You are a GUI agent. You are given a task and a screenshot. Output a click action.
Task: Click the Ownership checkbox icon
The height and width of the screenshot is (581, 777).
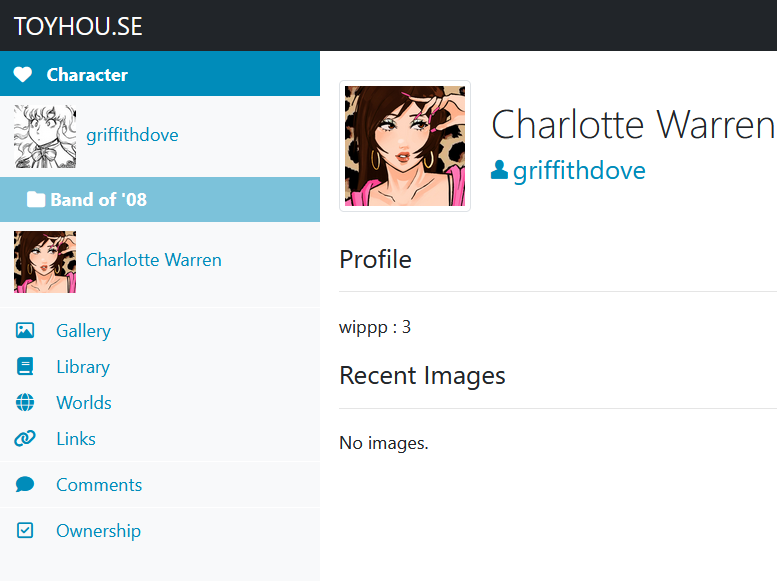point(25,530)
